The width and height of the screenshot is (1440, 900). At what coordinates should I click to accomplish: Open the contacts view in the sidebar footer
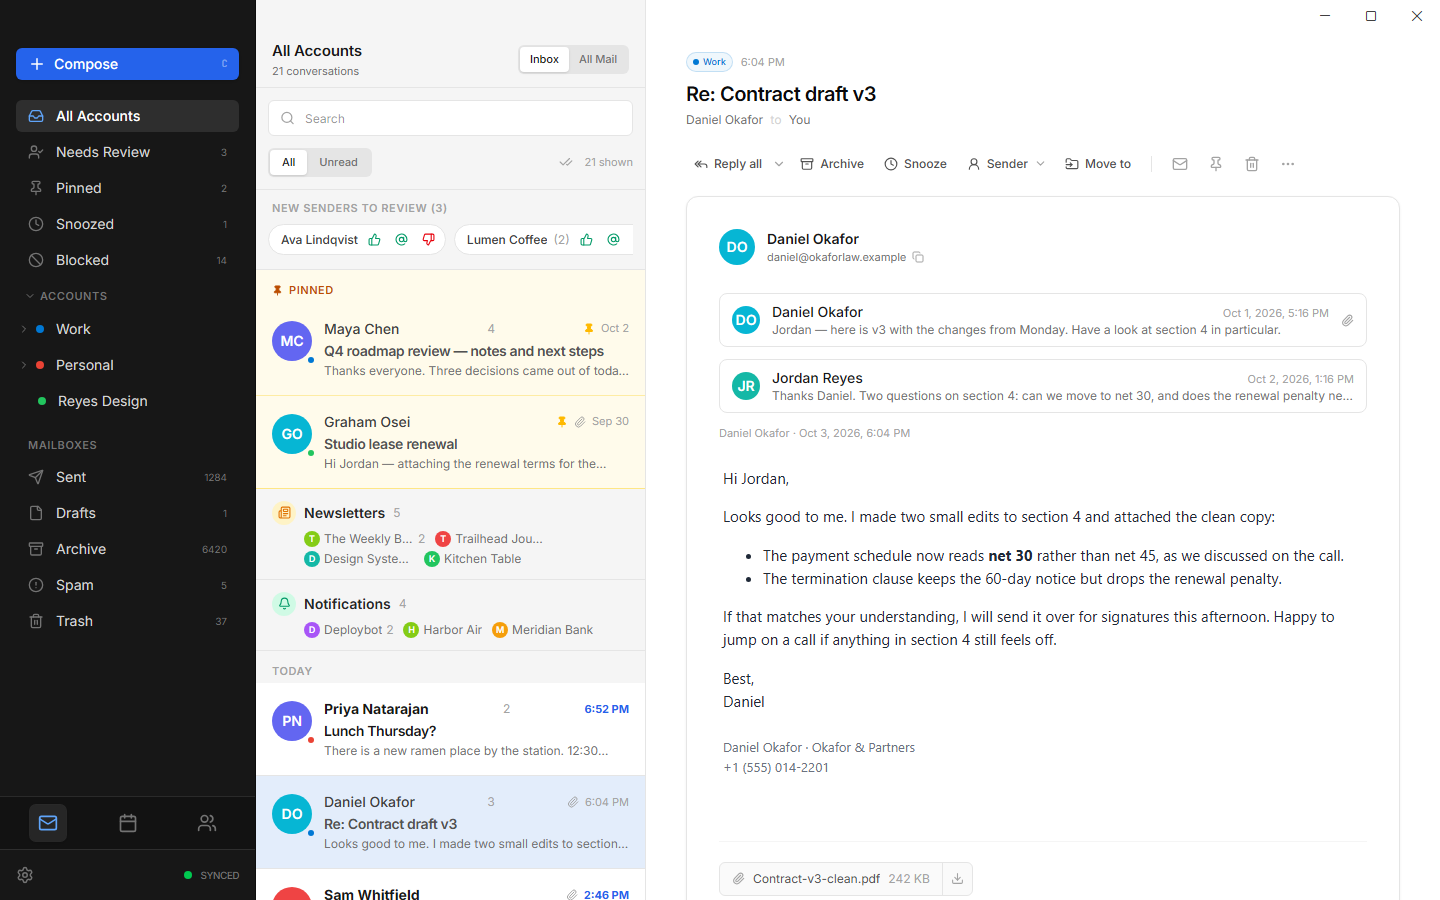coord(207,823)
